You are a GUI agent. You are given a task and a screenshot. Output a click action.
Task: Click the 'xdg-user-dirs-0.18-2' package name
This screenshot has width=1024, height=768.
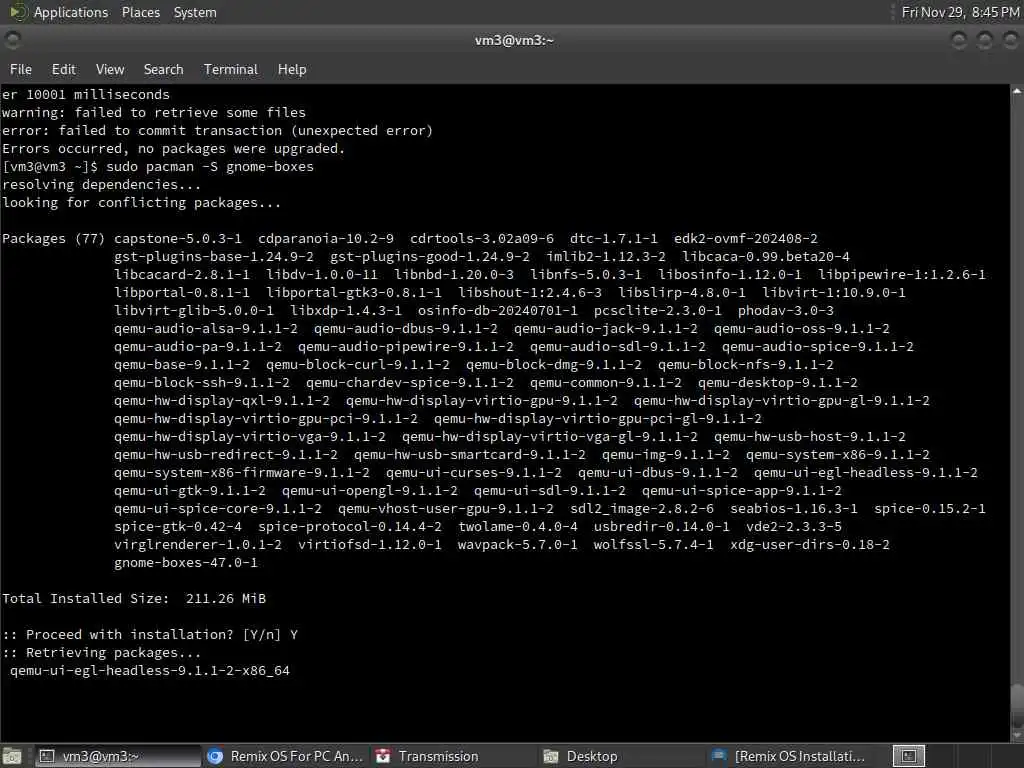[810, 544]
